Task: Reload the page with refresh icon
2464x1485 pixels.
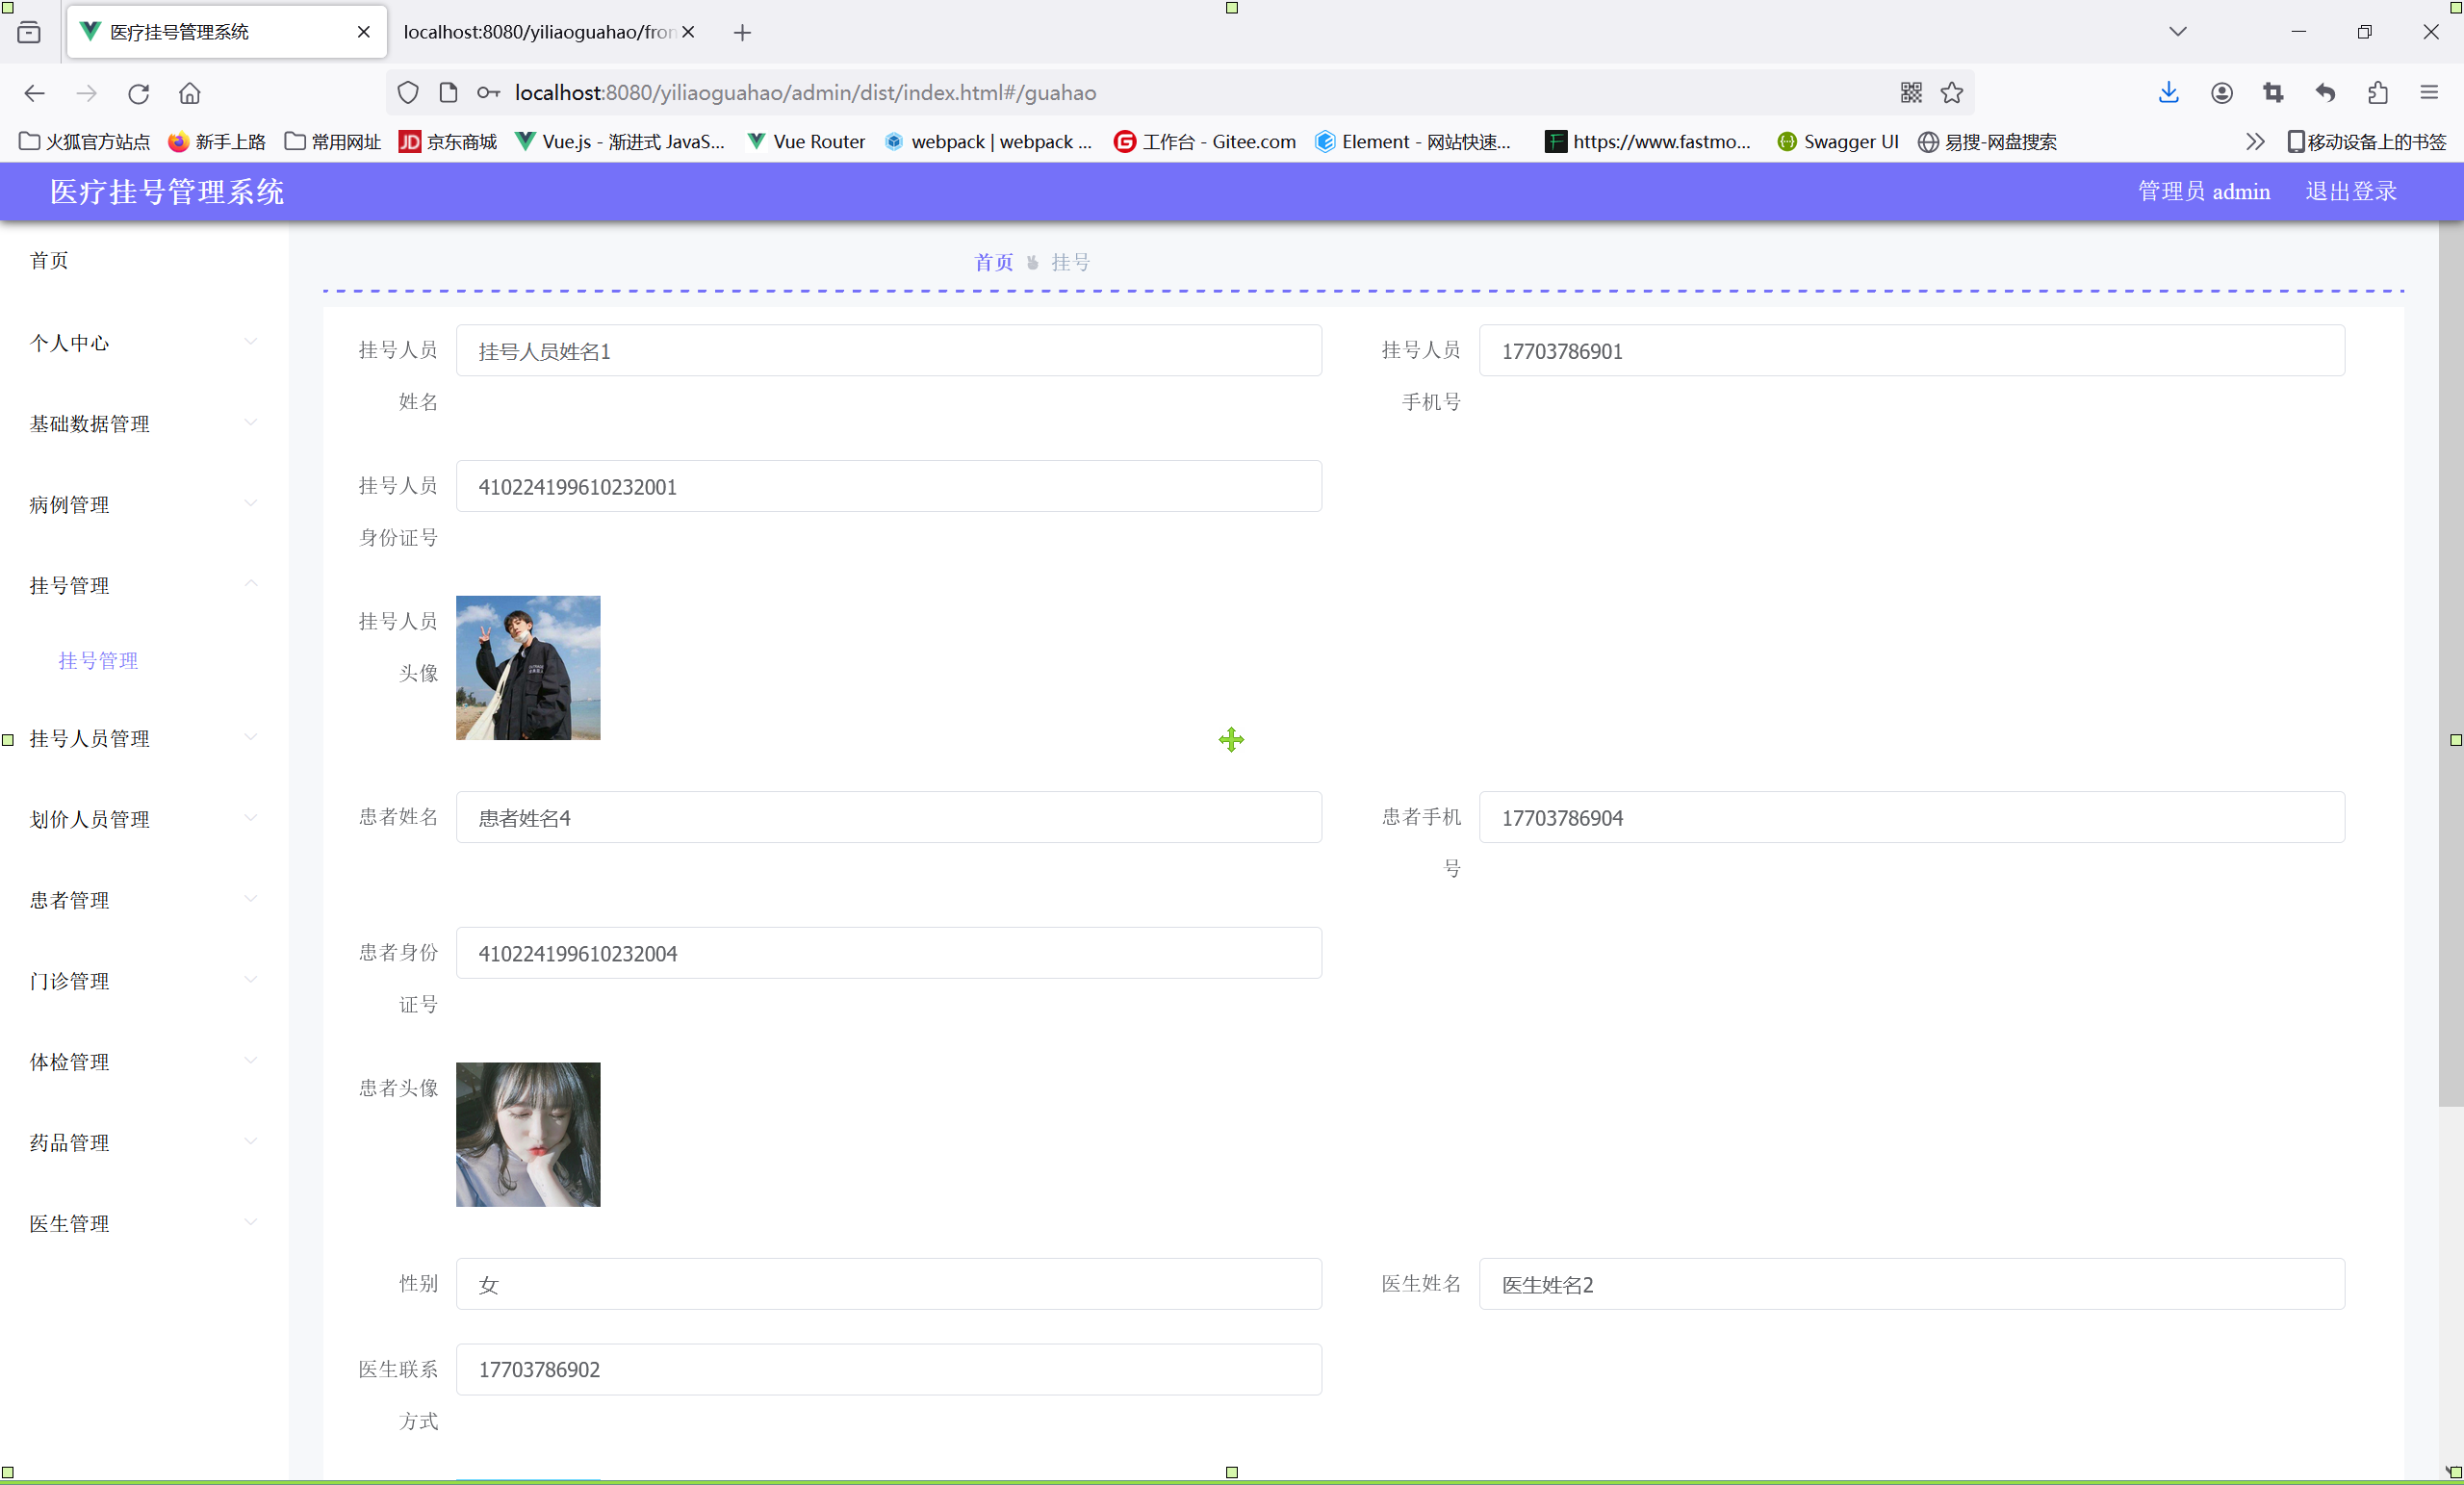Action: 138,93
